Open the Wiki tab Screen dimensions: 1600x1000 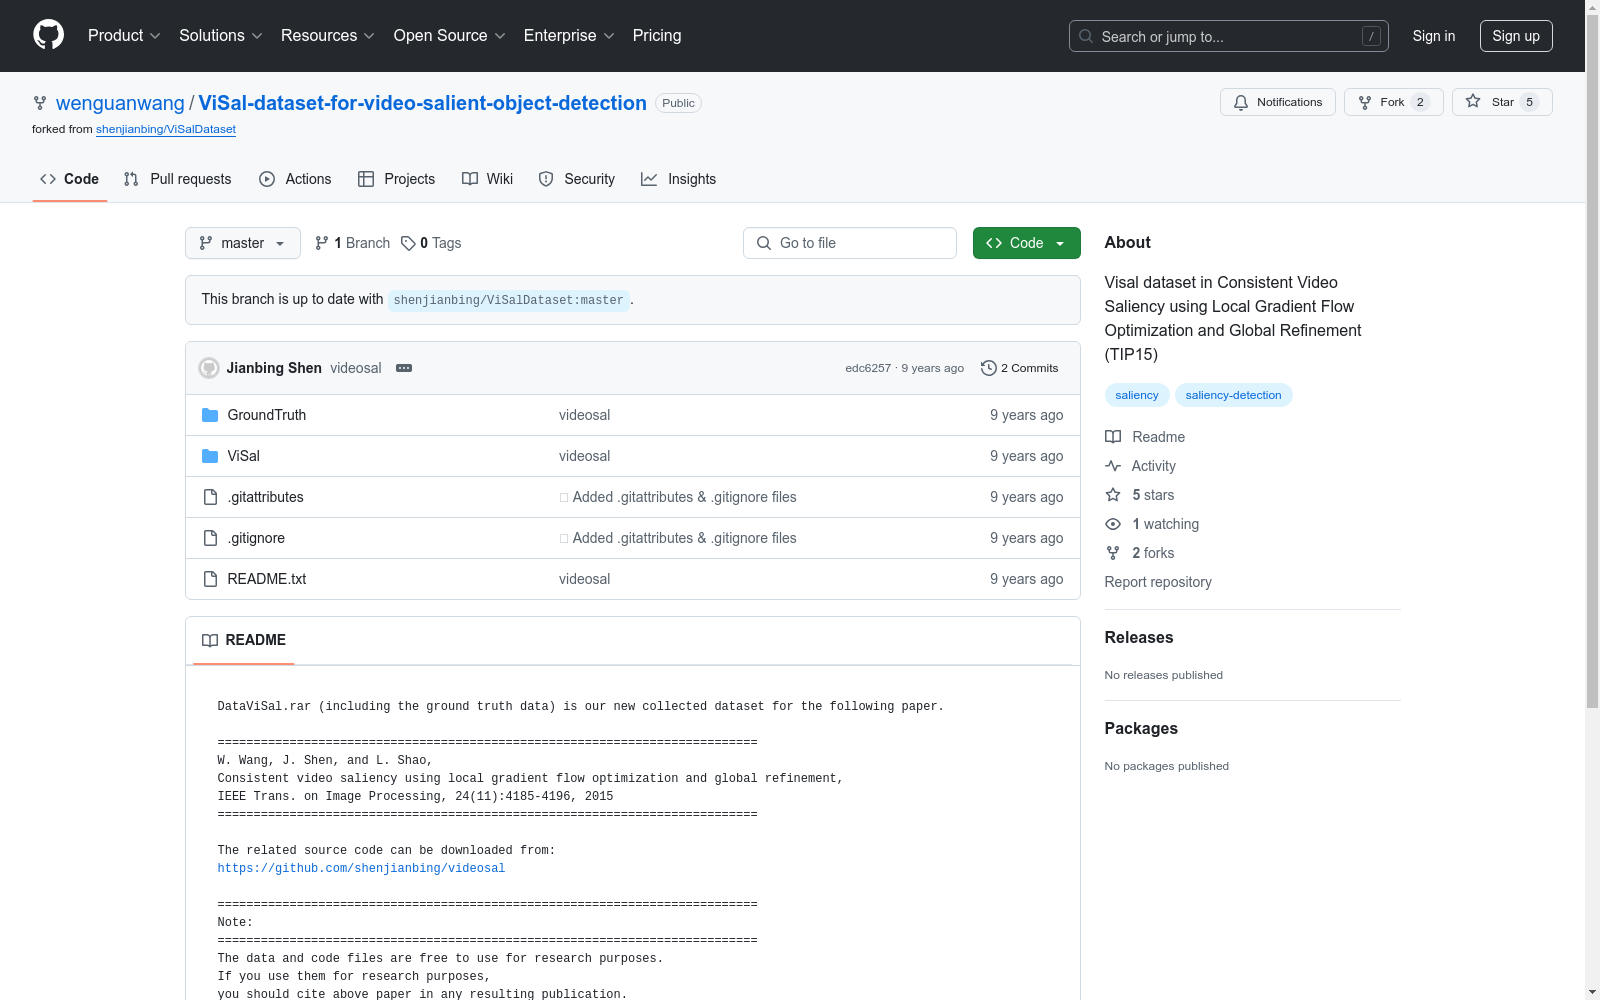click(488, 179)
